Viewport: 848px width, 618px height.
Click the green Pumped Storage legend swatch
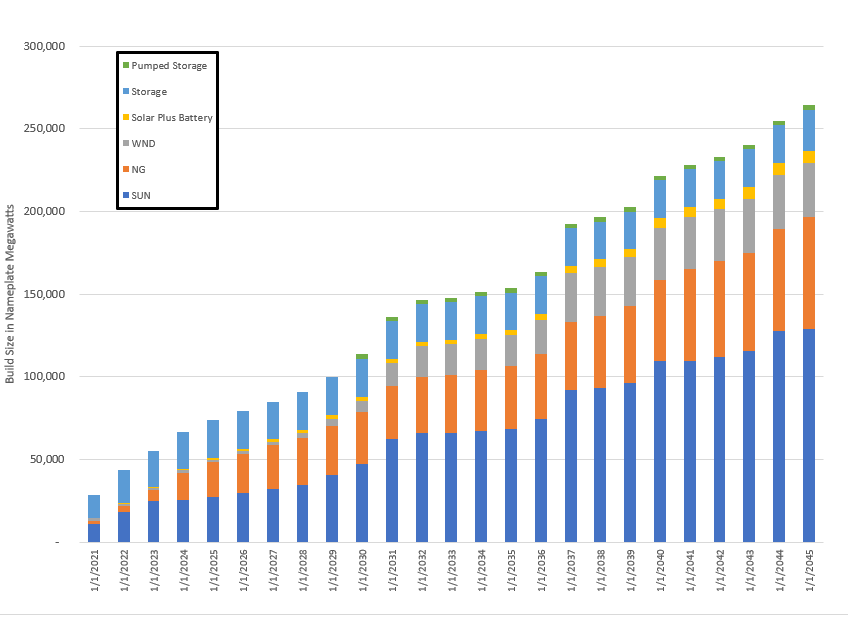click(x=126, y=66)
